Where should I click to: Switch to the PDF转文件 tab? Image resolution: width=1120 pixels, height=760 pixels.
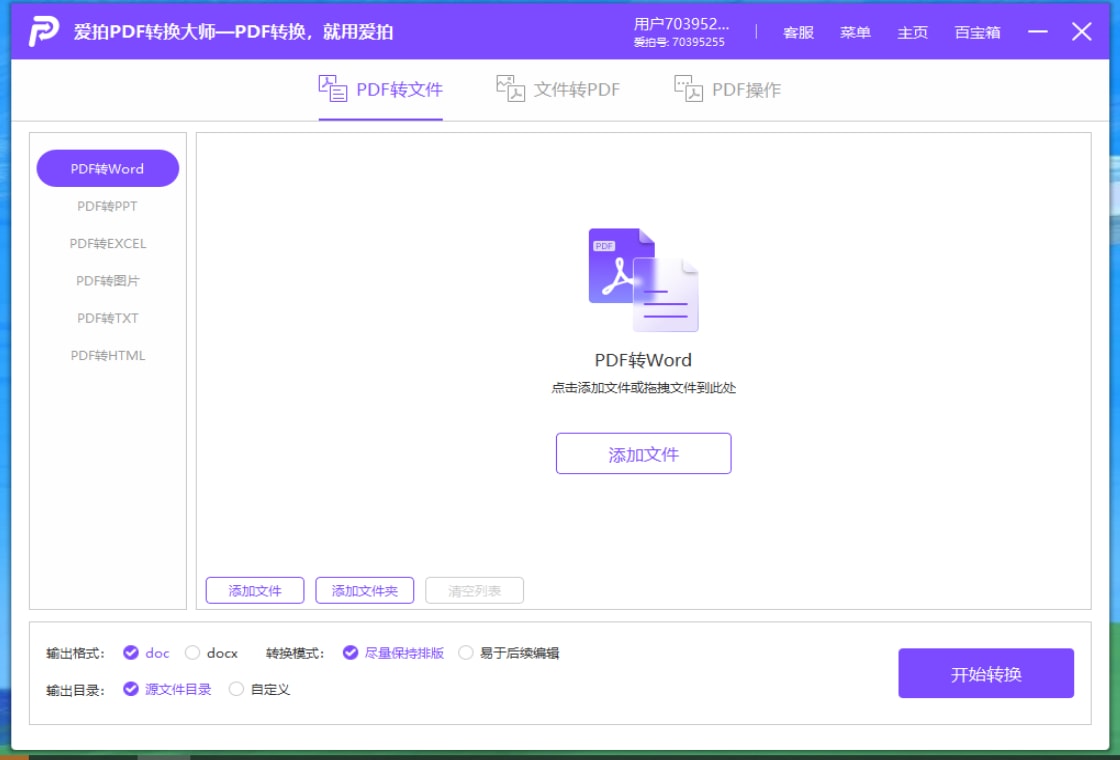(x=381, y=89)
